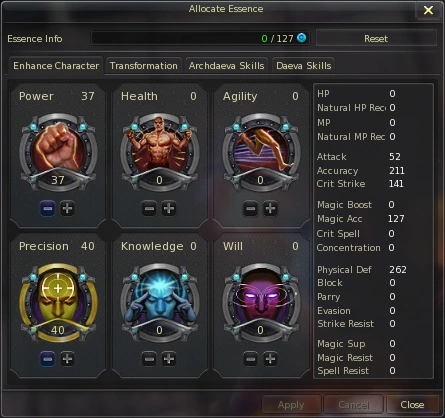445x418 pixels.
Task: Add a point to Knowledge
Action: tap(169, 359)
